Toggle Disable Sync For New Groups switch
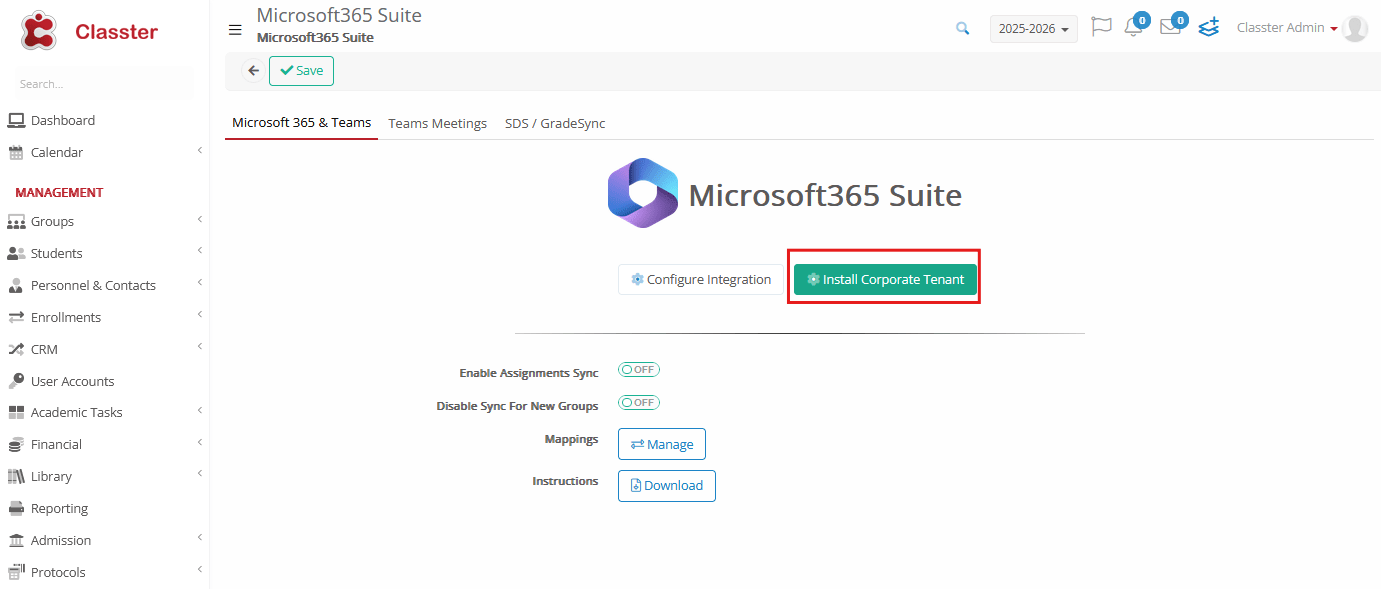The height and width of the screenshot is (589, 1381). click(639, 403)
